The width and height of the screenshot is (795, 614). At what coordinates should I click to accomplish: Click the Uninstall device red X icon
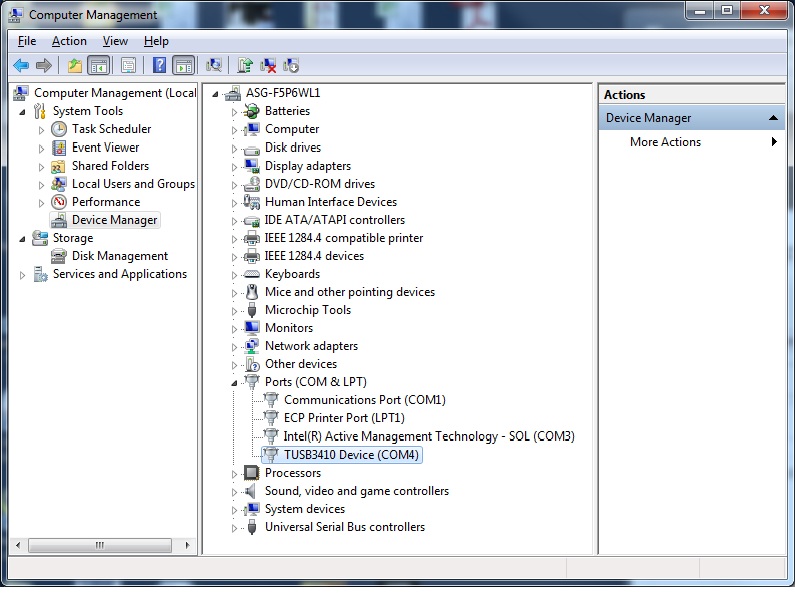268,65
